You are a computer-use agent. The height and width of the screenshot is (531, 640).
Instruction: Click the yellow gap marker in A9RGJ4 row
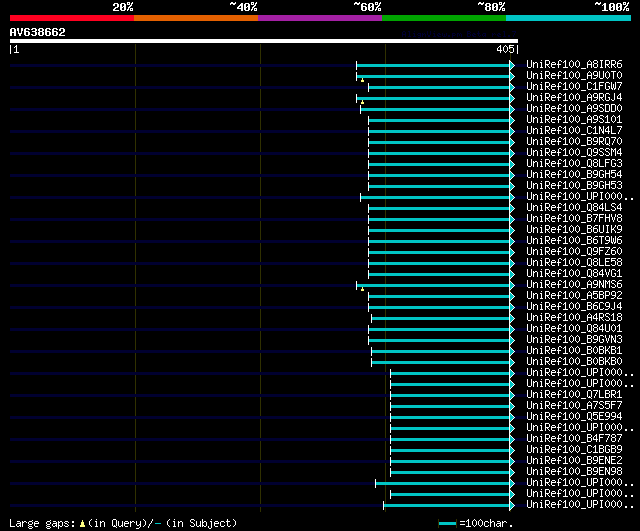pyautogui.click(x=362, y=102)
